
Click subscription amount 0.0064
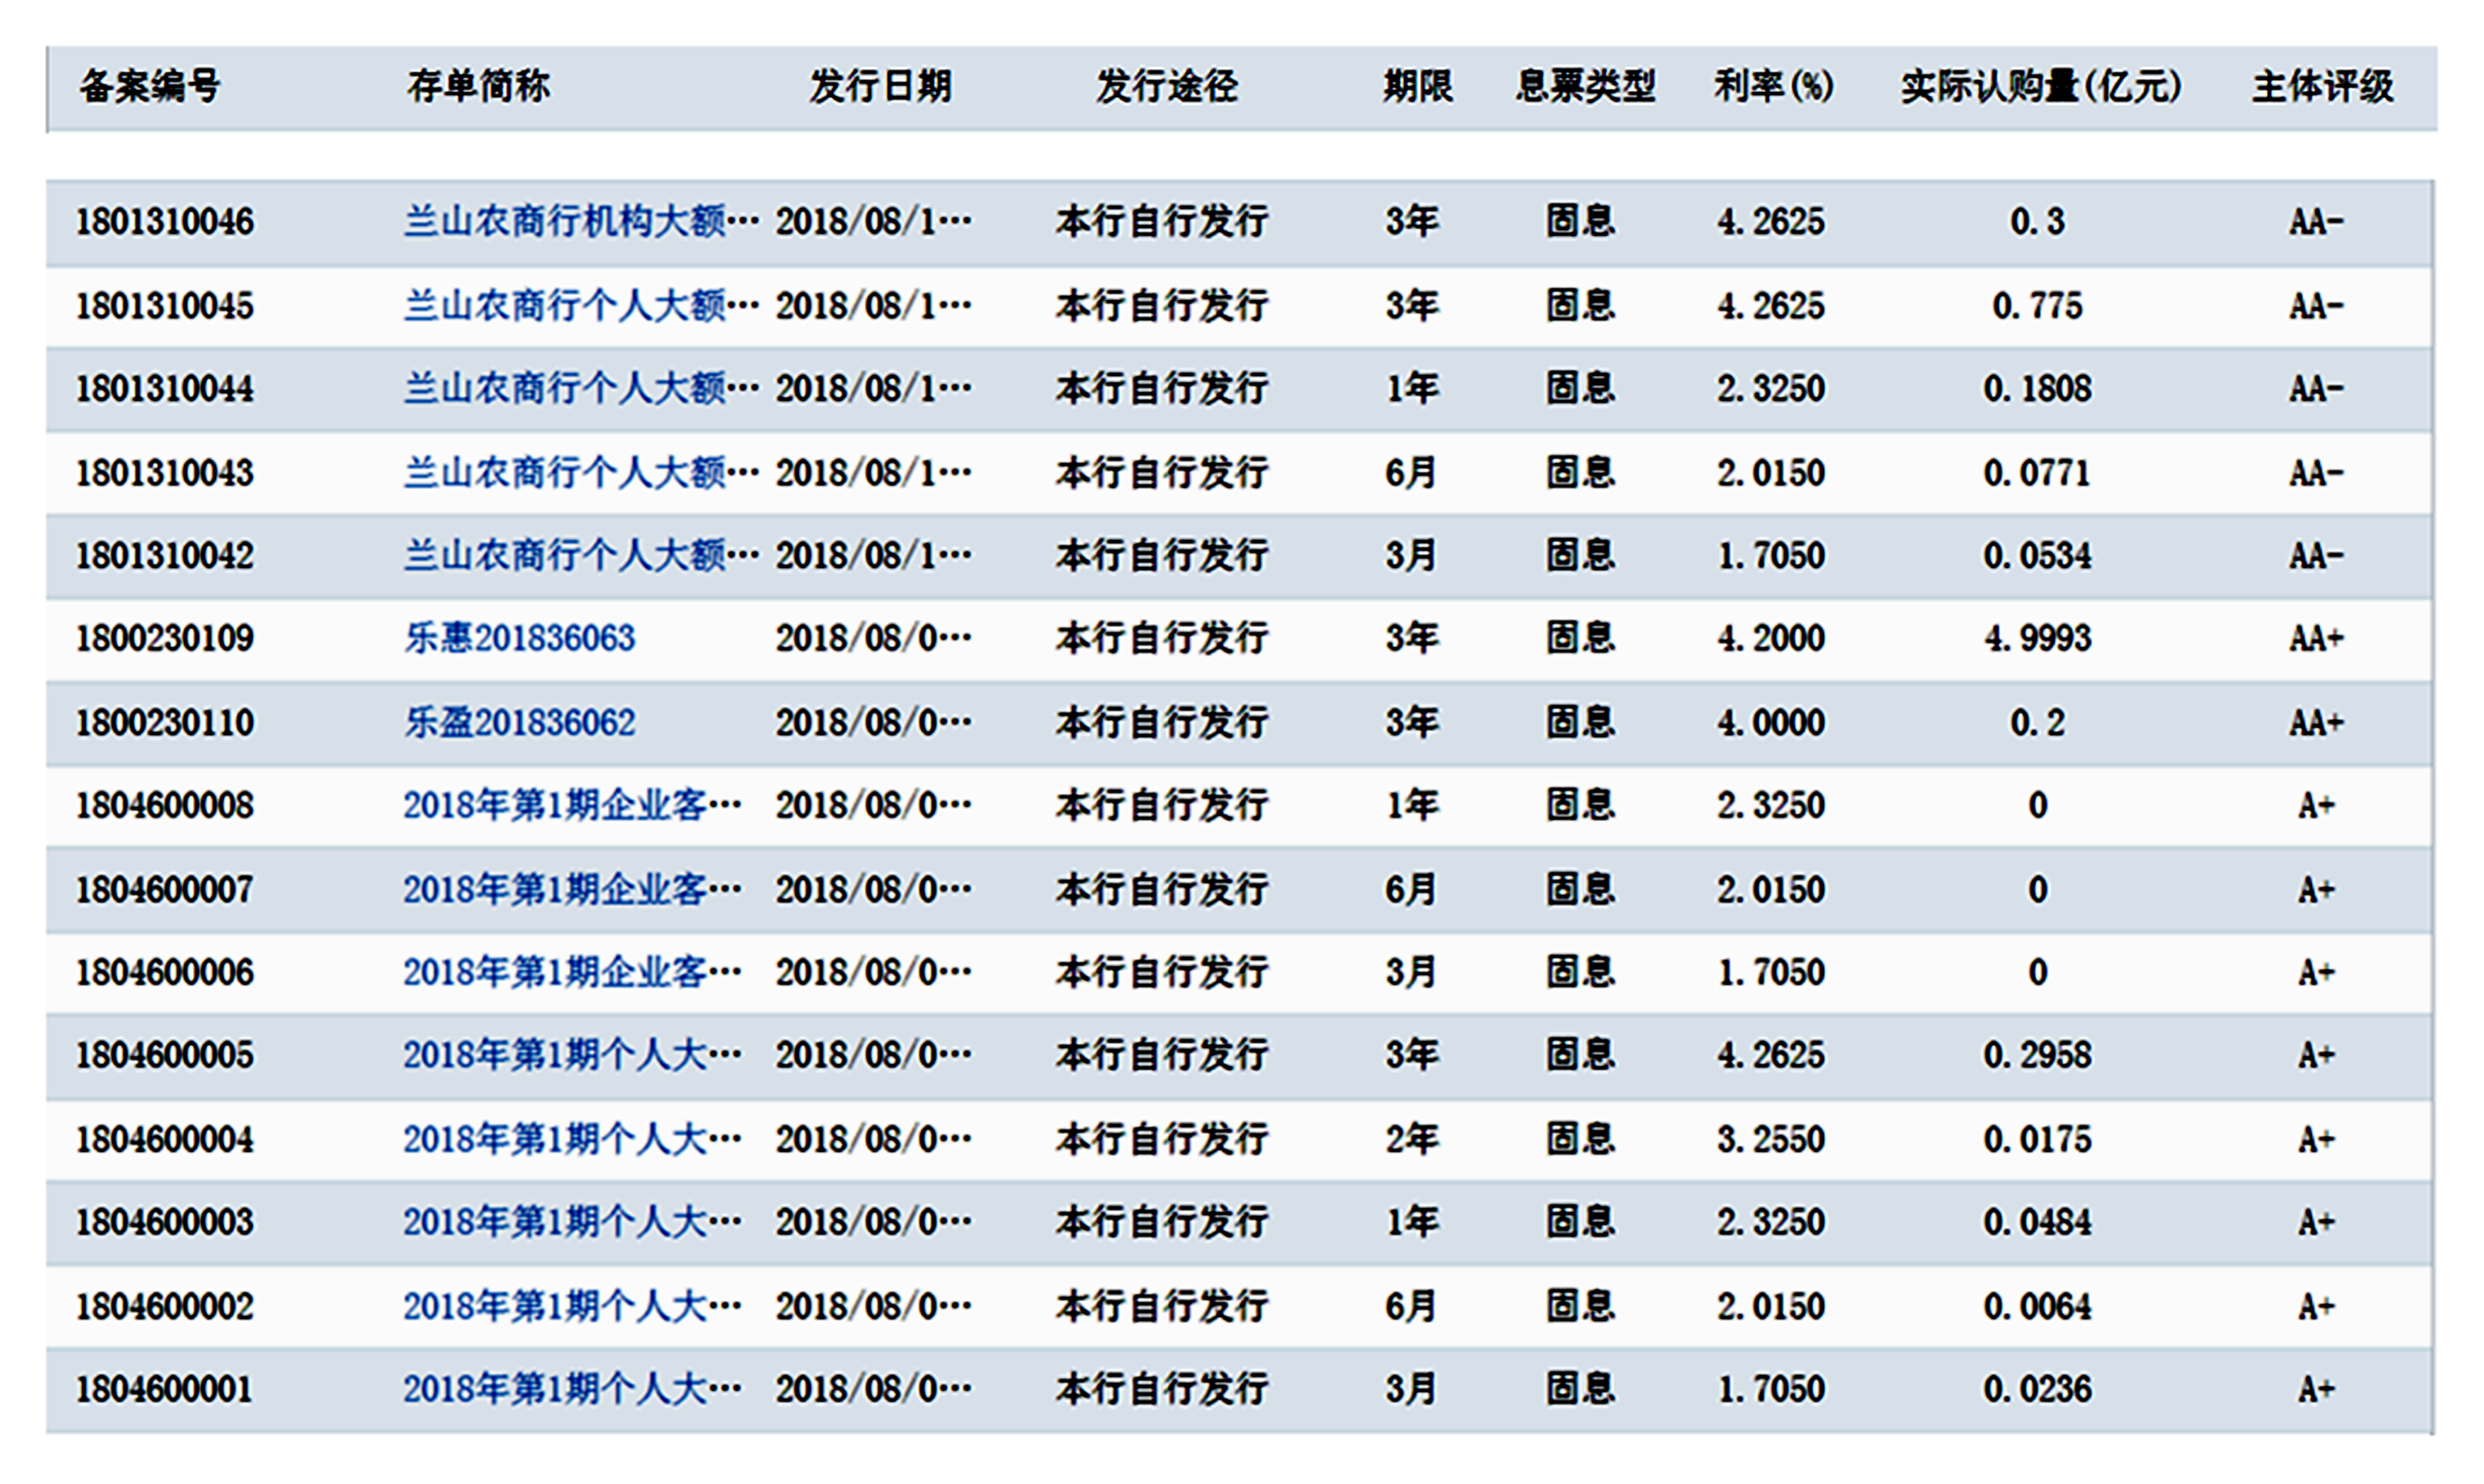click(2038, 1307)
